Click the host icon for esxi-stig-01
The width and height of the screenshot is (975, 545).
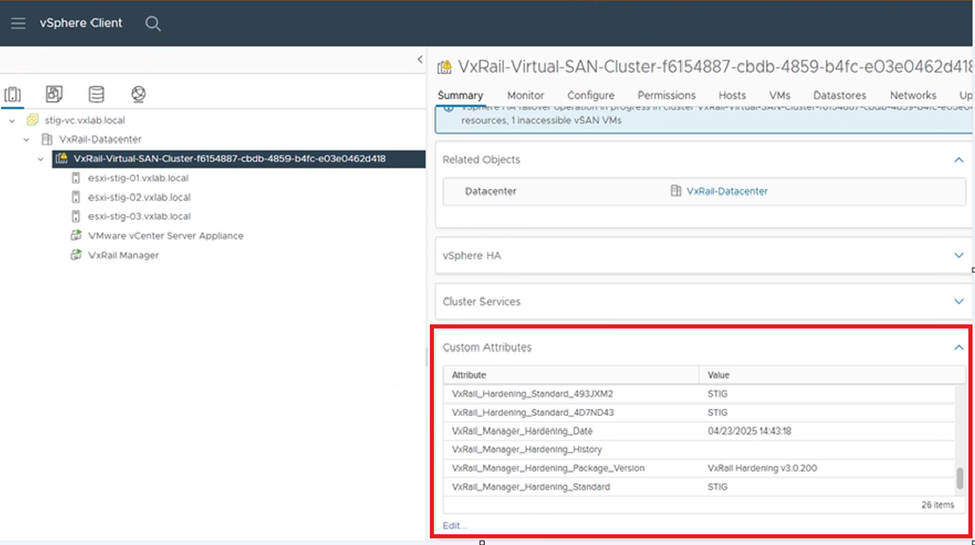point(76,178)
